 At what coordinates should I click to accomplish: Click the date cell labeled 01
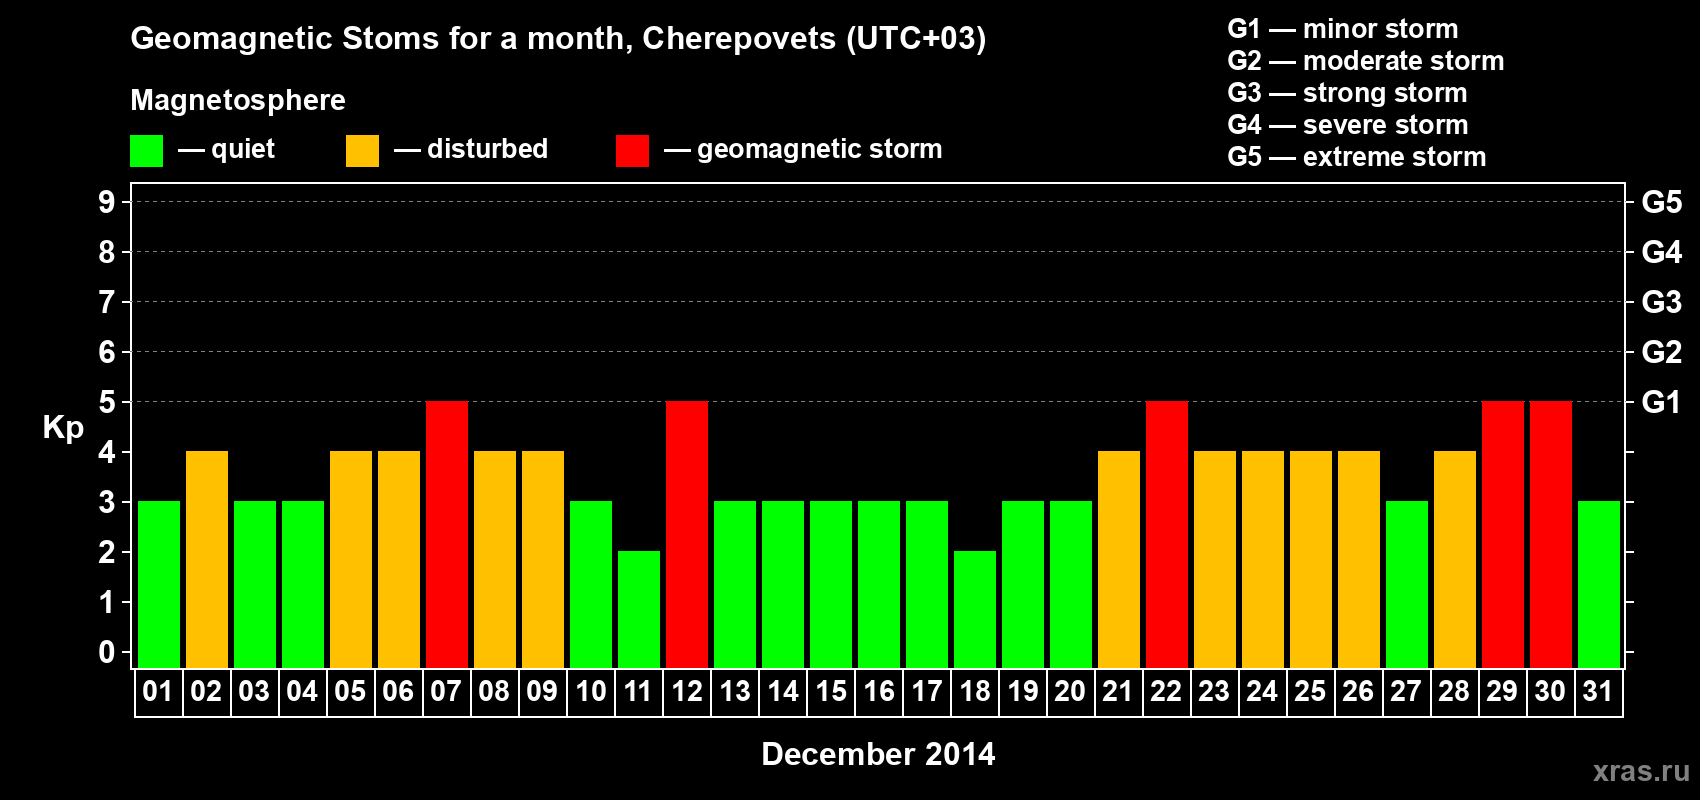coord(158,692)
